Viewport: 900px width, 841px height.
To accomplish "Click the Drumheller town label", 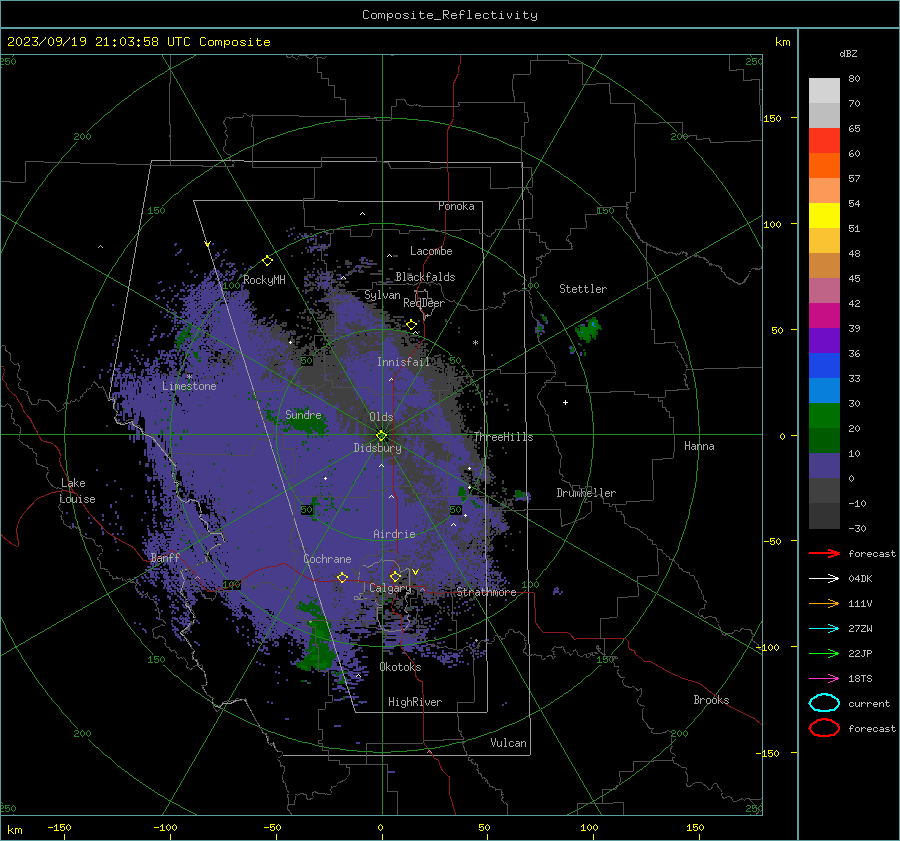I will click(586, 493).
